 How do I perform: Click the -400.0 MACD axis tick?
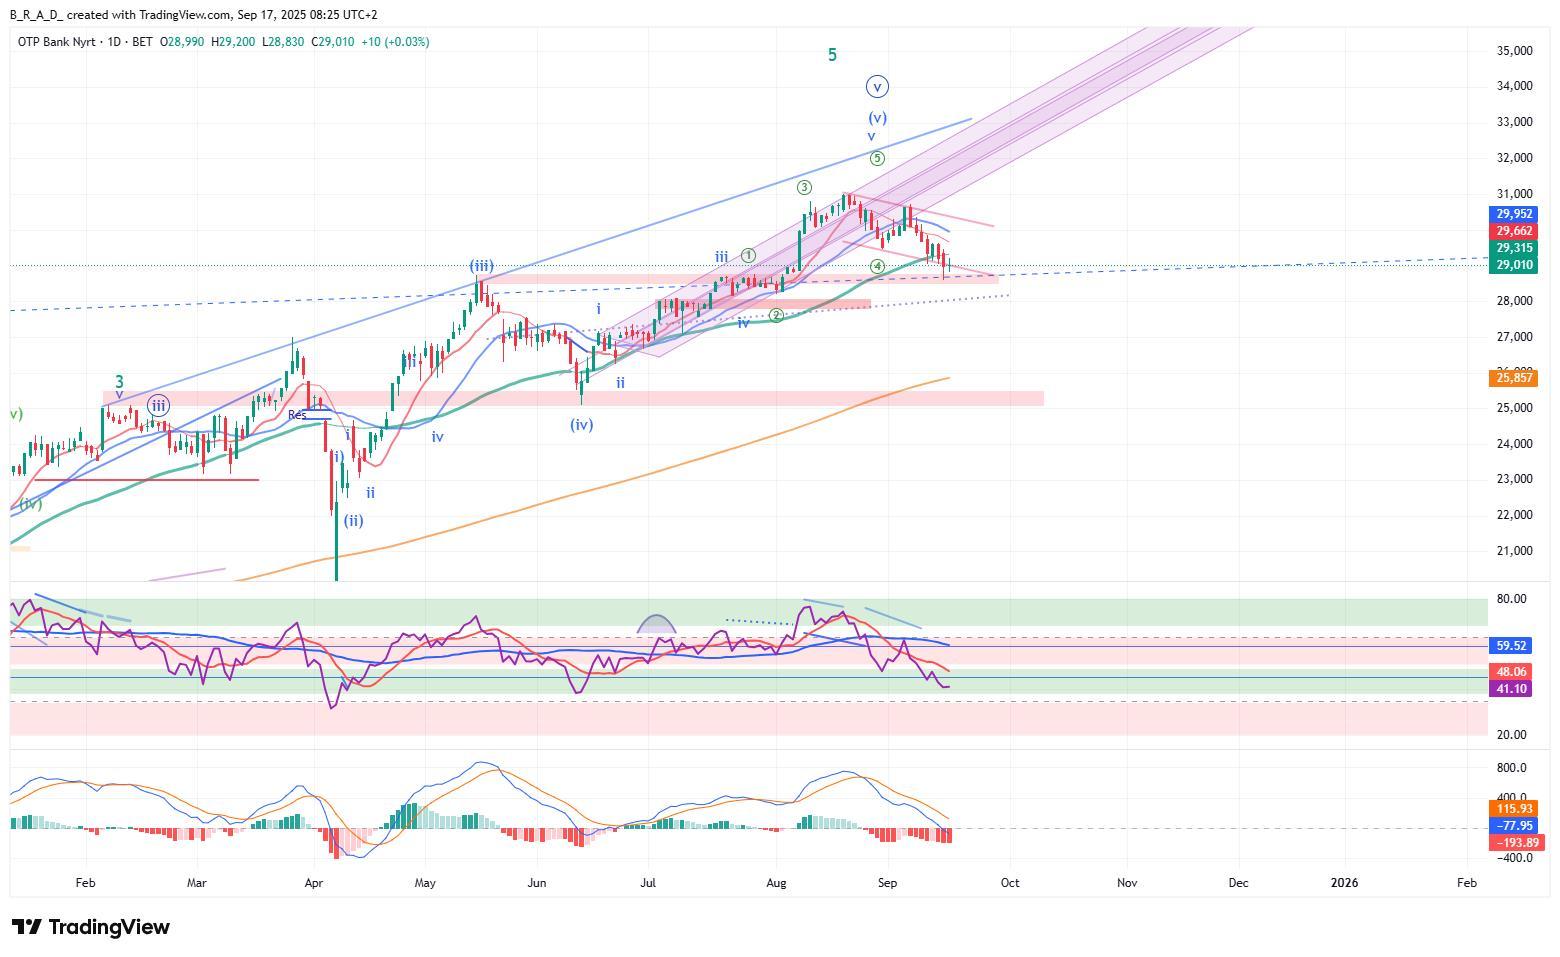point(1513,858)
